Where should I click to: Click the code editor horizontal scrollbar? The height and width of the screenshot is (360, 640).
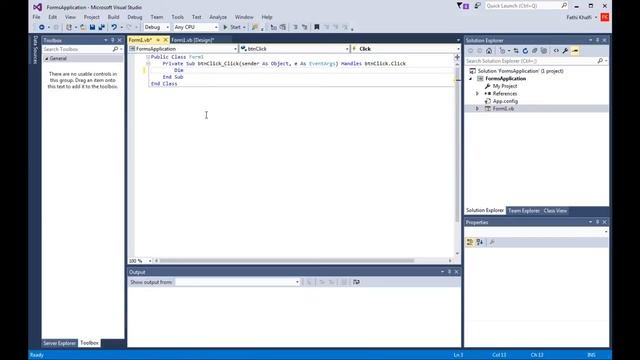point(287,260)
